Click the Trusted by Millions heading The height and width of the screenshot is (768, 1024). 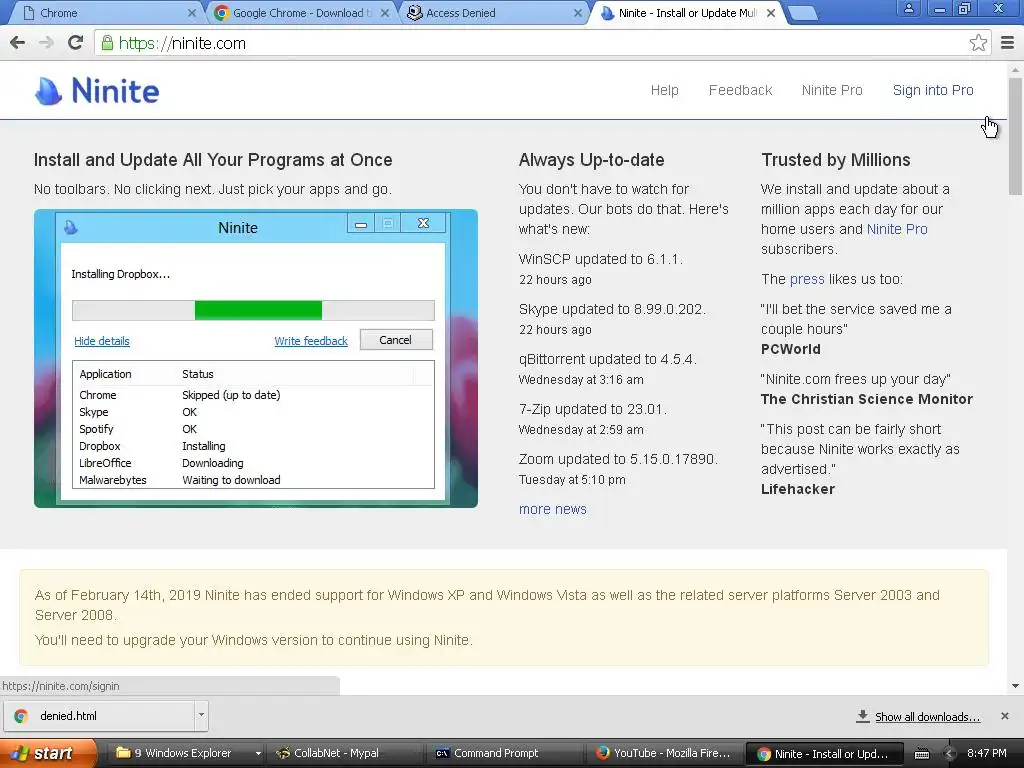(835, 160)
